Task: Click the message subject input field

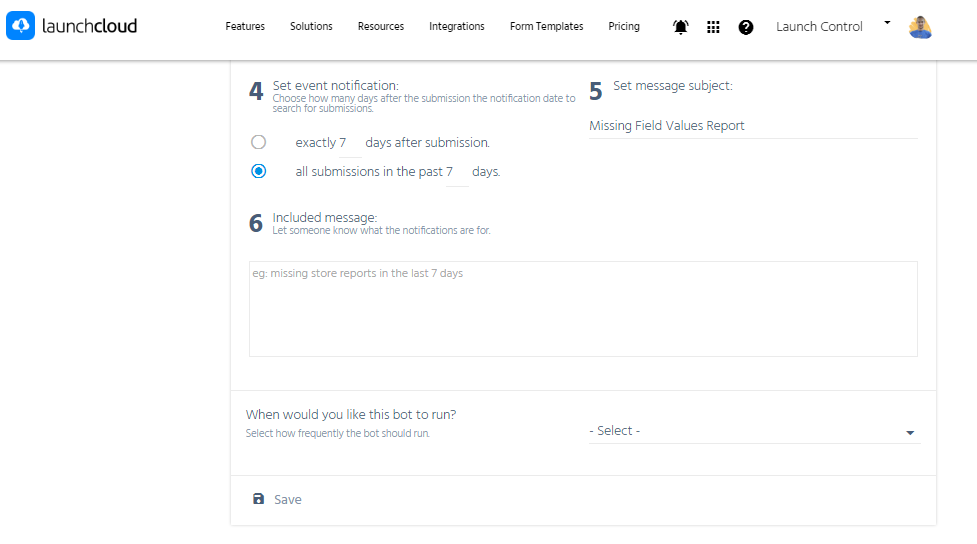Action: pos(752,126)
